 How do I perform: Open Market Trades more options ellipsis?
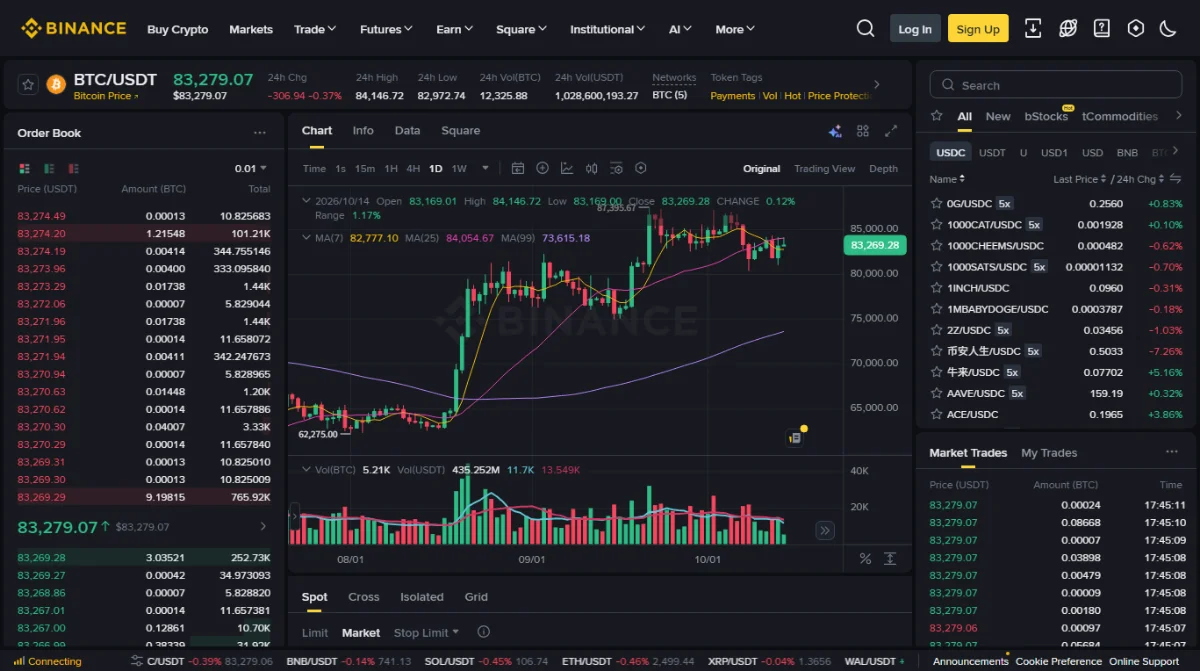[x=1172, y=453]
